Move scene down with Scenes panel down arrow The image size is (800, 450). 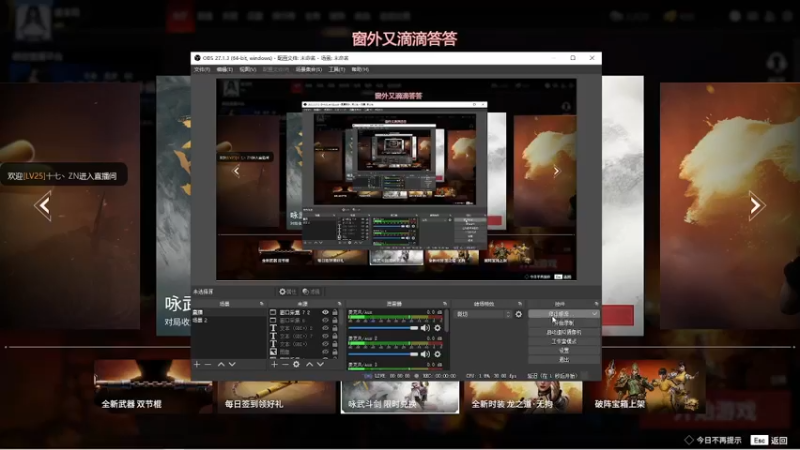[x=232, y=364]
